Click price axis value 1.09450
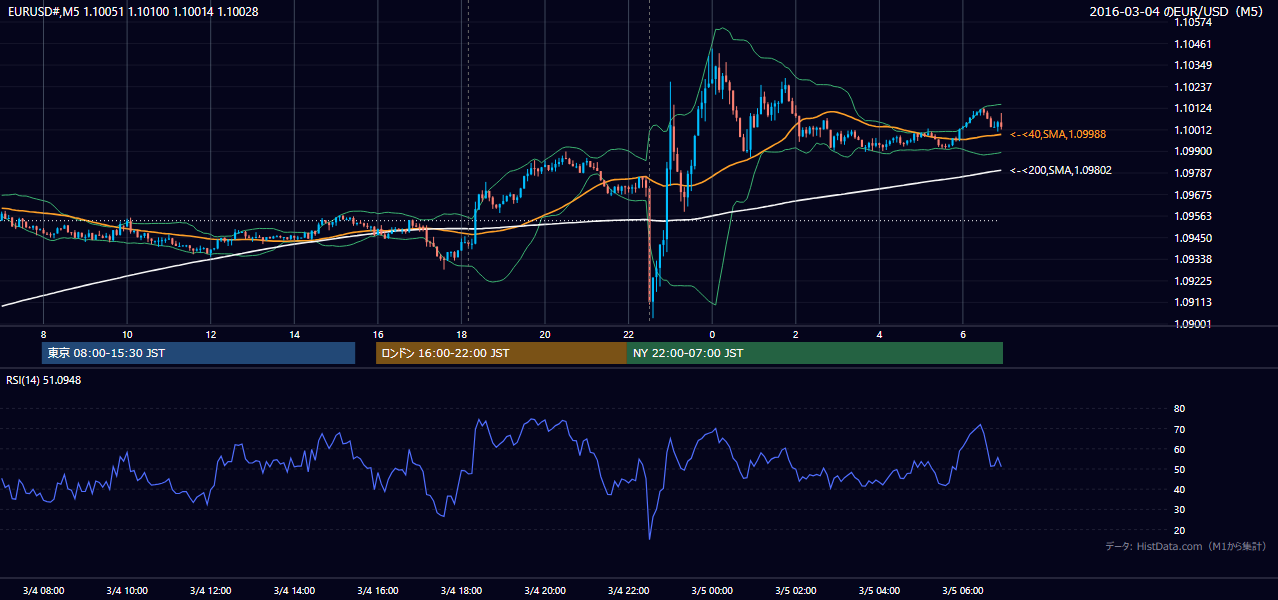1278x600 pixels. (x=1192, y=238)
